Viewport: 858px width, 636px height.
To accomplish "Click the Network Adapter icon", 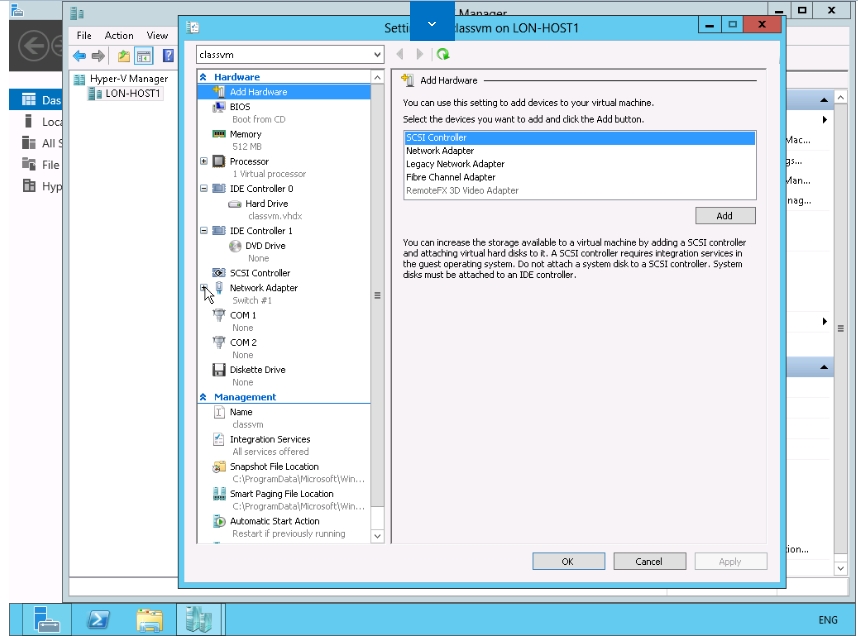I will pos(219,288).
